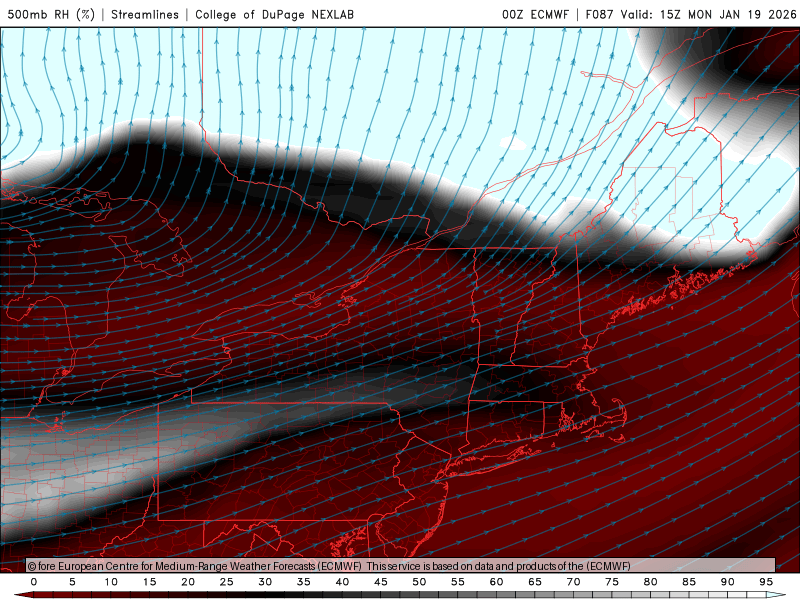
Task: Click the "Streamlines" label in the header
Action: click(145, 14)
